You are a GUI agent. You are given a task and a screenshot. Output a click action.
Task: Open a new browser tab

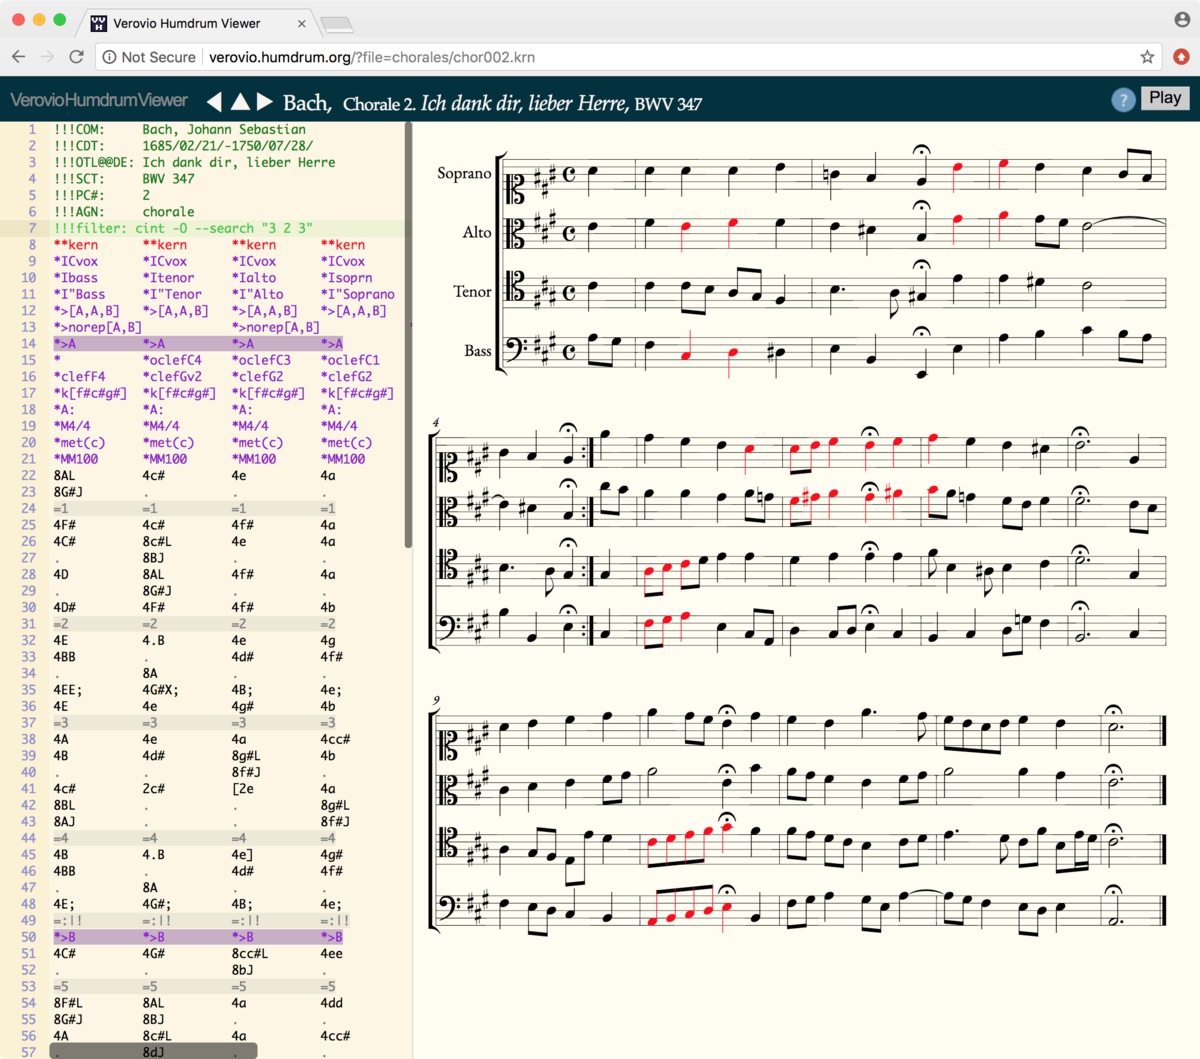(336, 26)
